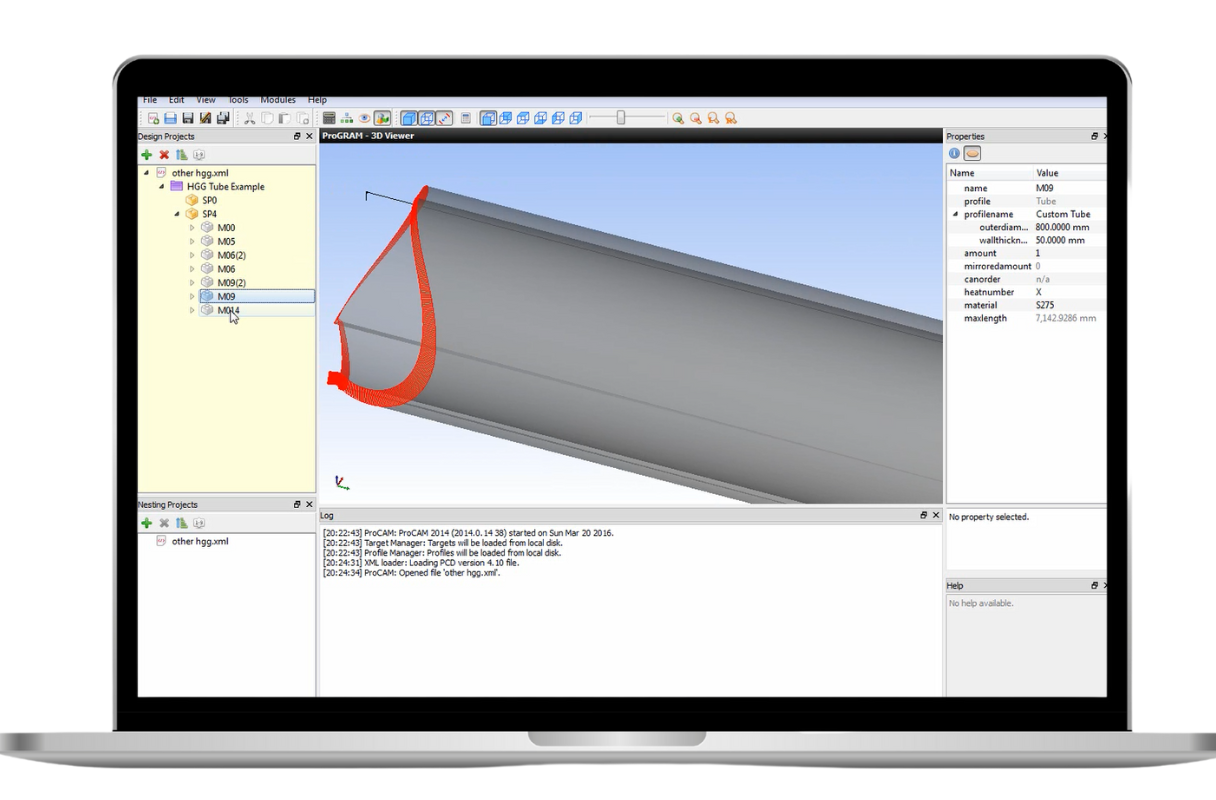1216x800 pixels.
Task: Collapse the SP4 assembly node
Action: 177,213
